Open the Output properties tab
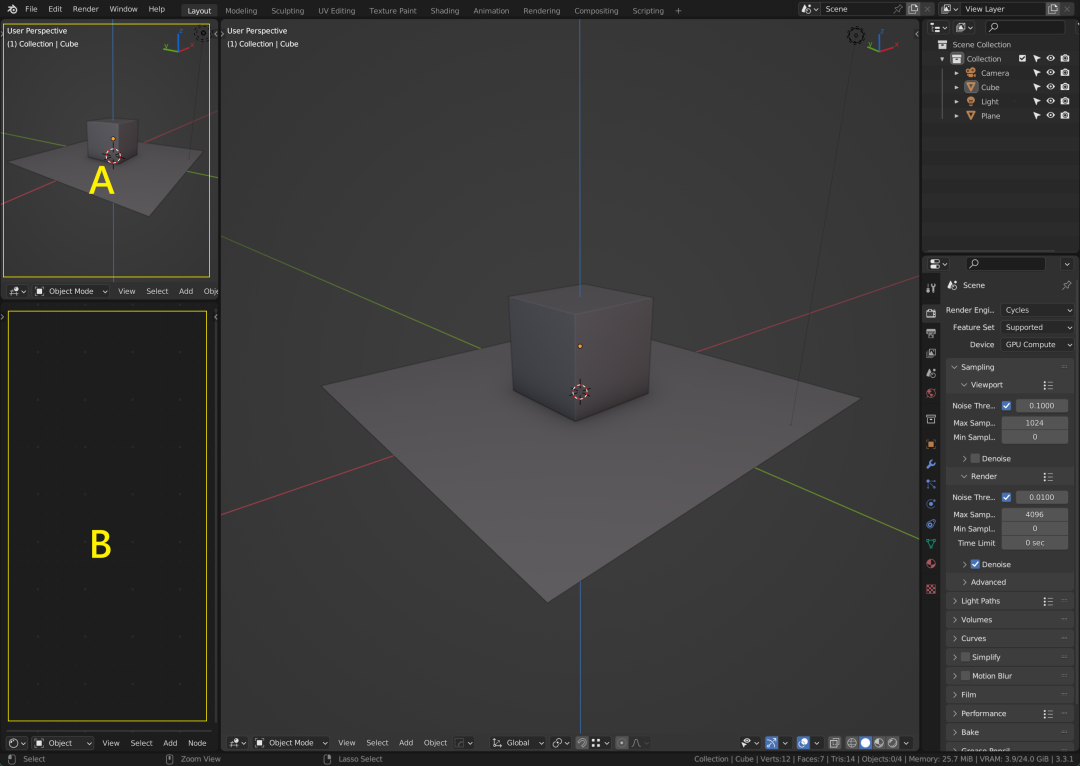The width and height of the screenshot is (1080, 766). point(931,333)
